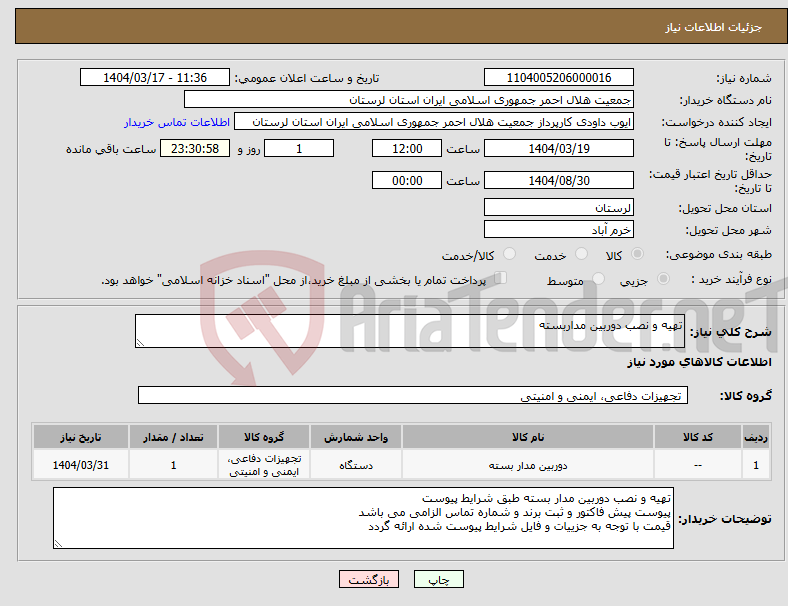Image resolution: width=788 pixels, height=606 pixels.
Task: Click the جزئیات اطلاعات نیاز header title
Action: tap(714, 27)
